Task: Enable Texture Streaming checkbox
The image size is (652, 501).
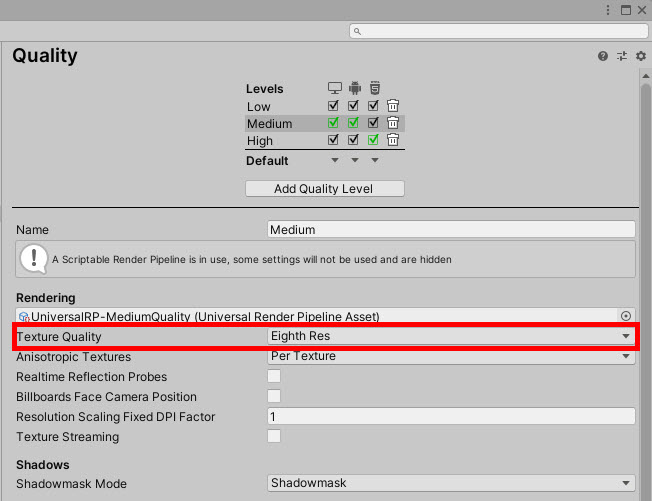Action: pyautogui.click(x=274, y=436)
